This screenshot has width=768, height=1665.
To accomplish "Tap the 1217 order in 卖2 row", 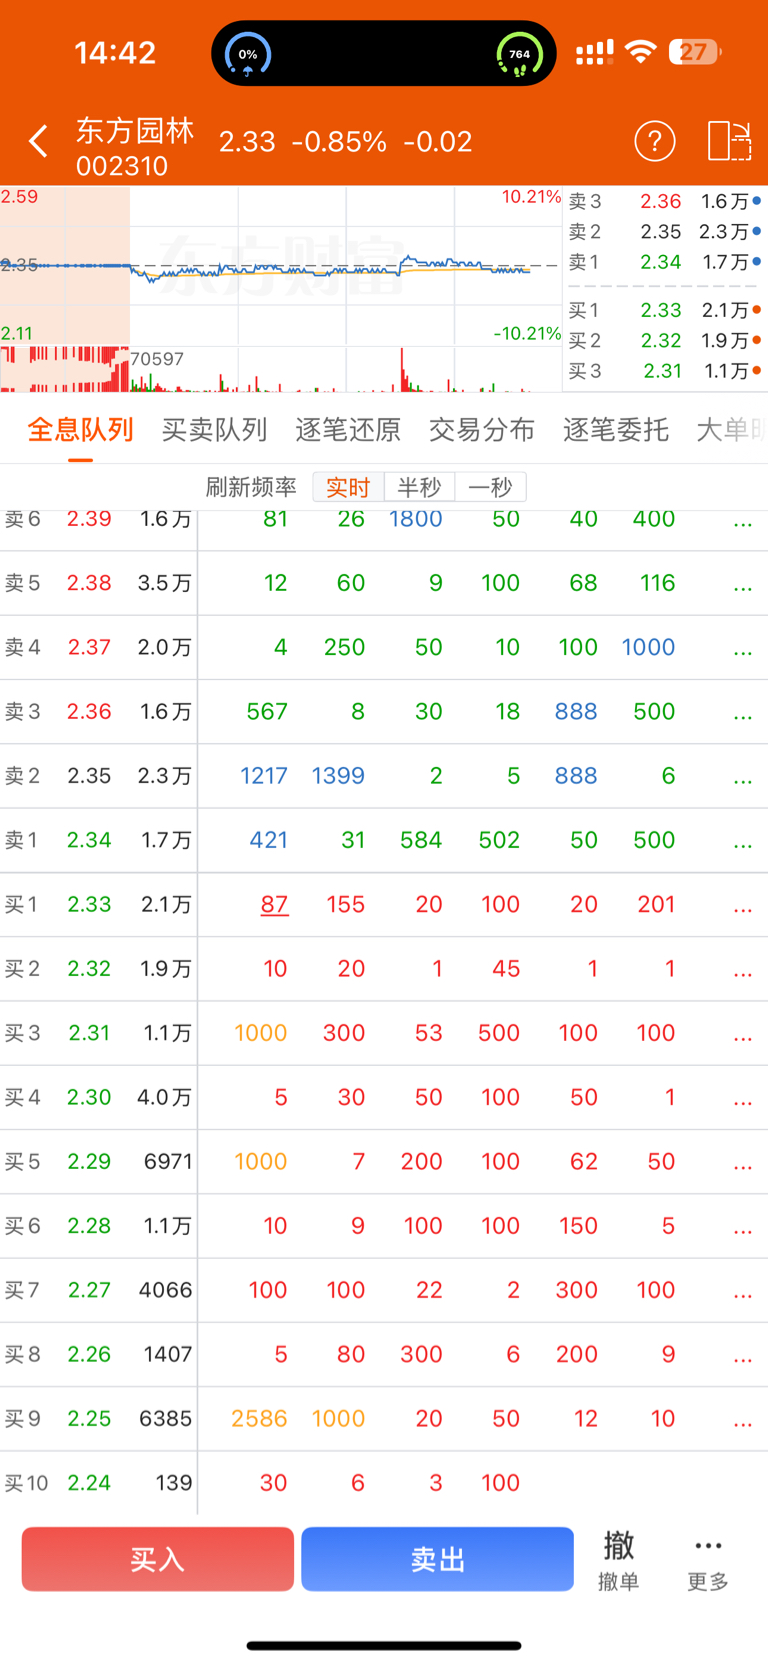I will tap(264, 776).
